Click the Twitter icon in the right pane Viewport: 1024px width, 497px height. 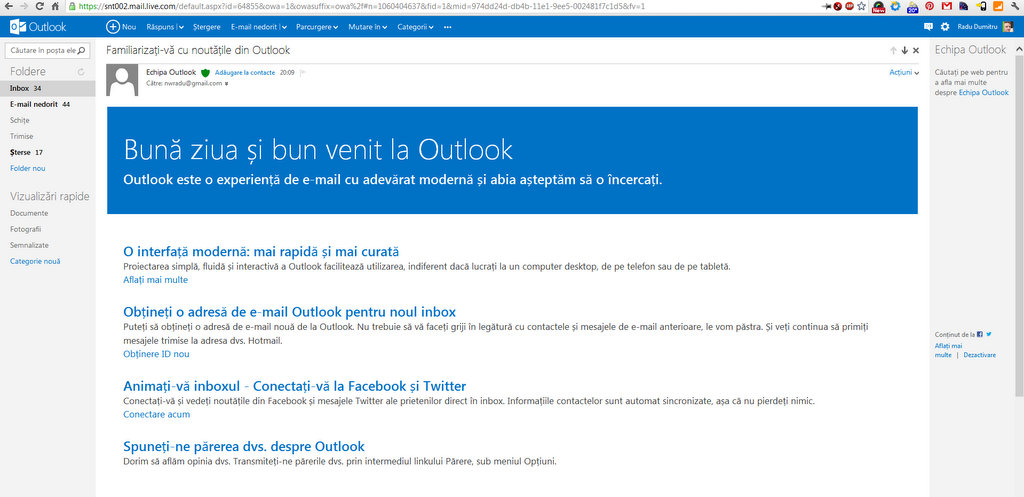point(989,334)
